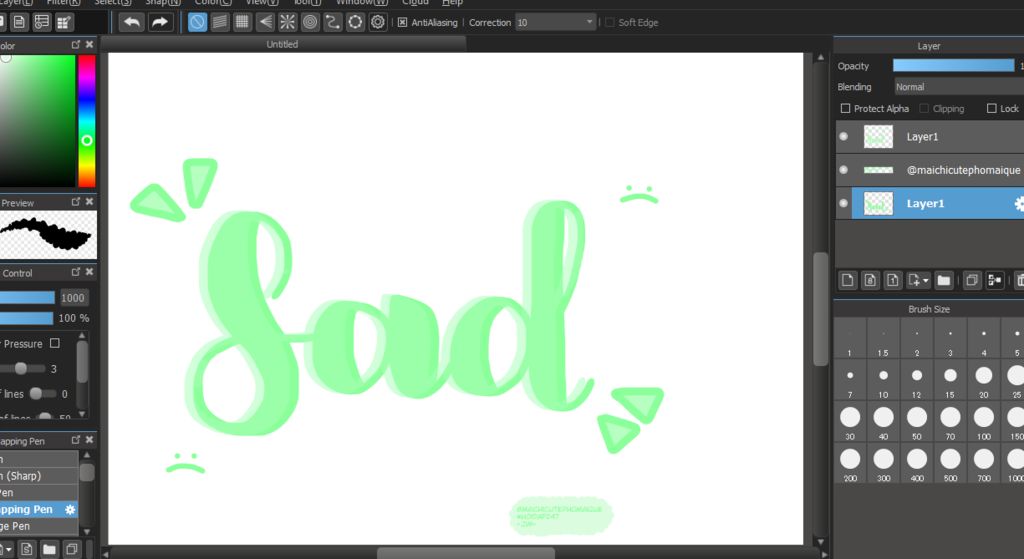Enable the vanishing point snap

pos(265,22)
